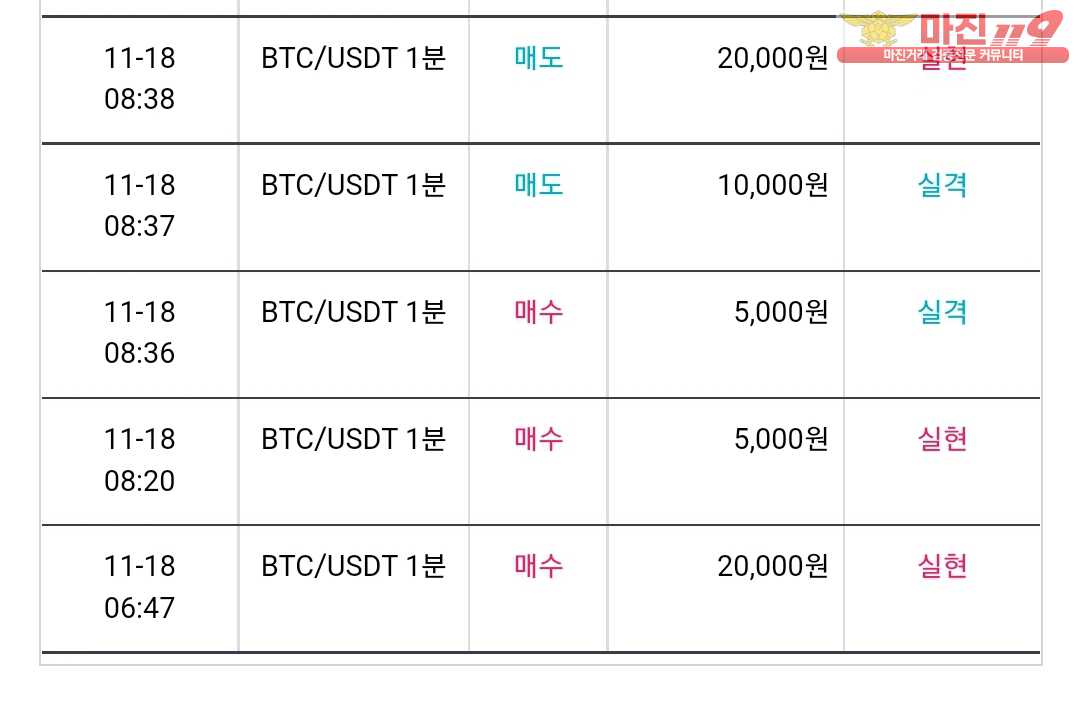Select 20,000원 amount in 06:47 row

click(x=772, y=566)
